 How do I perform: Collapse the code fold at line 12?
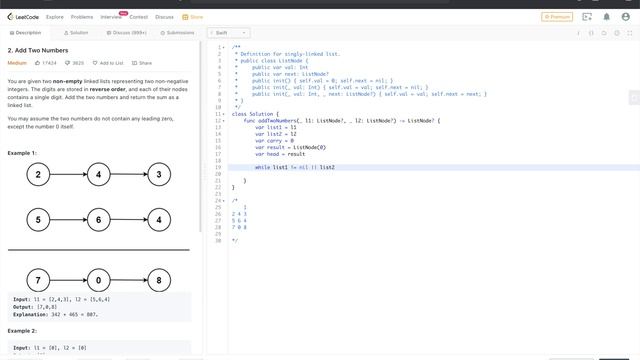(223, 121)
